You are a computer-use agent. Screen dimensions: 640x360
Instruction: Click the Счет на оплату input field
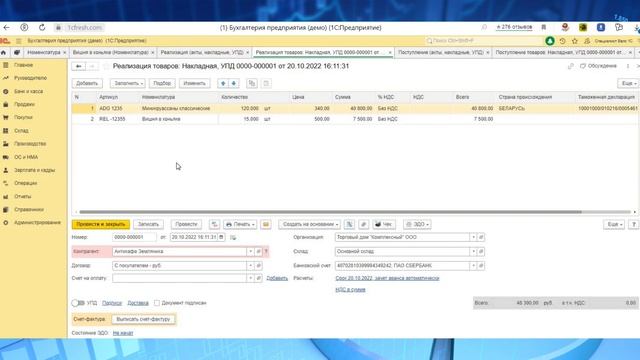click(179, 278)
